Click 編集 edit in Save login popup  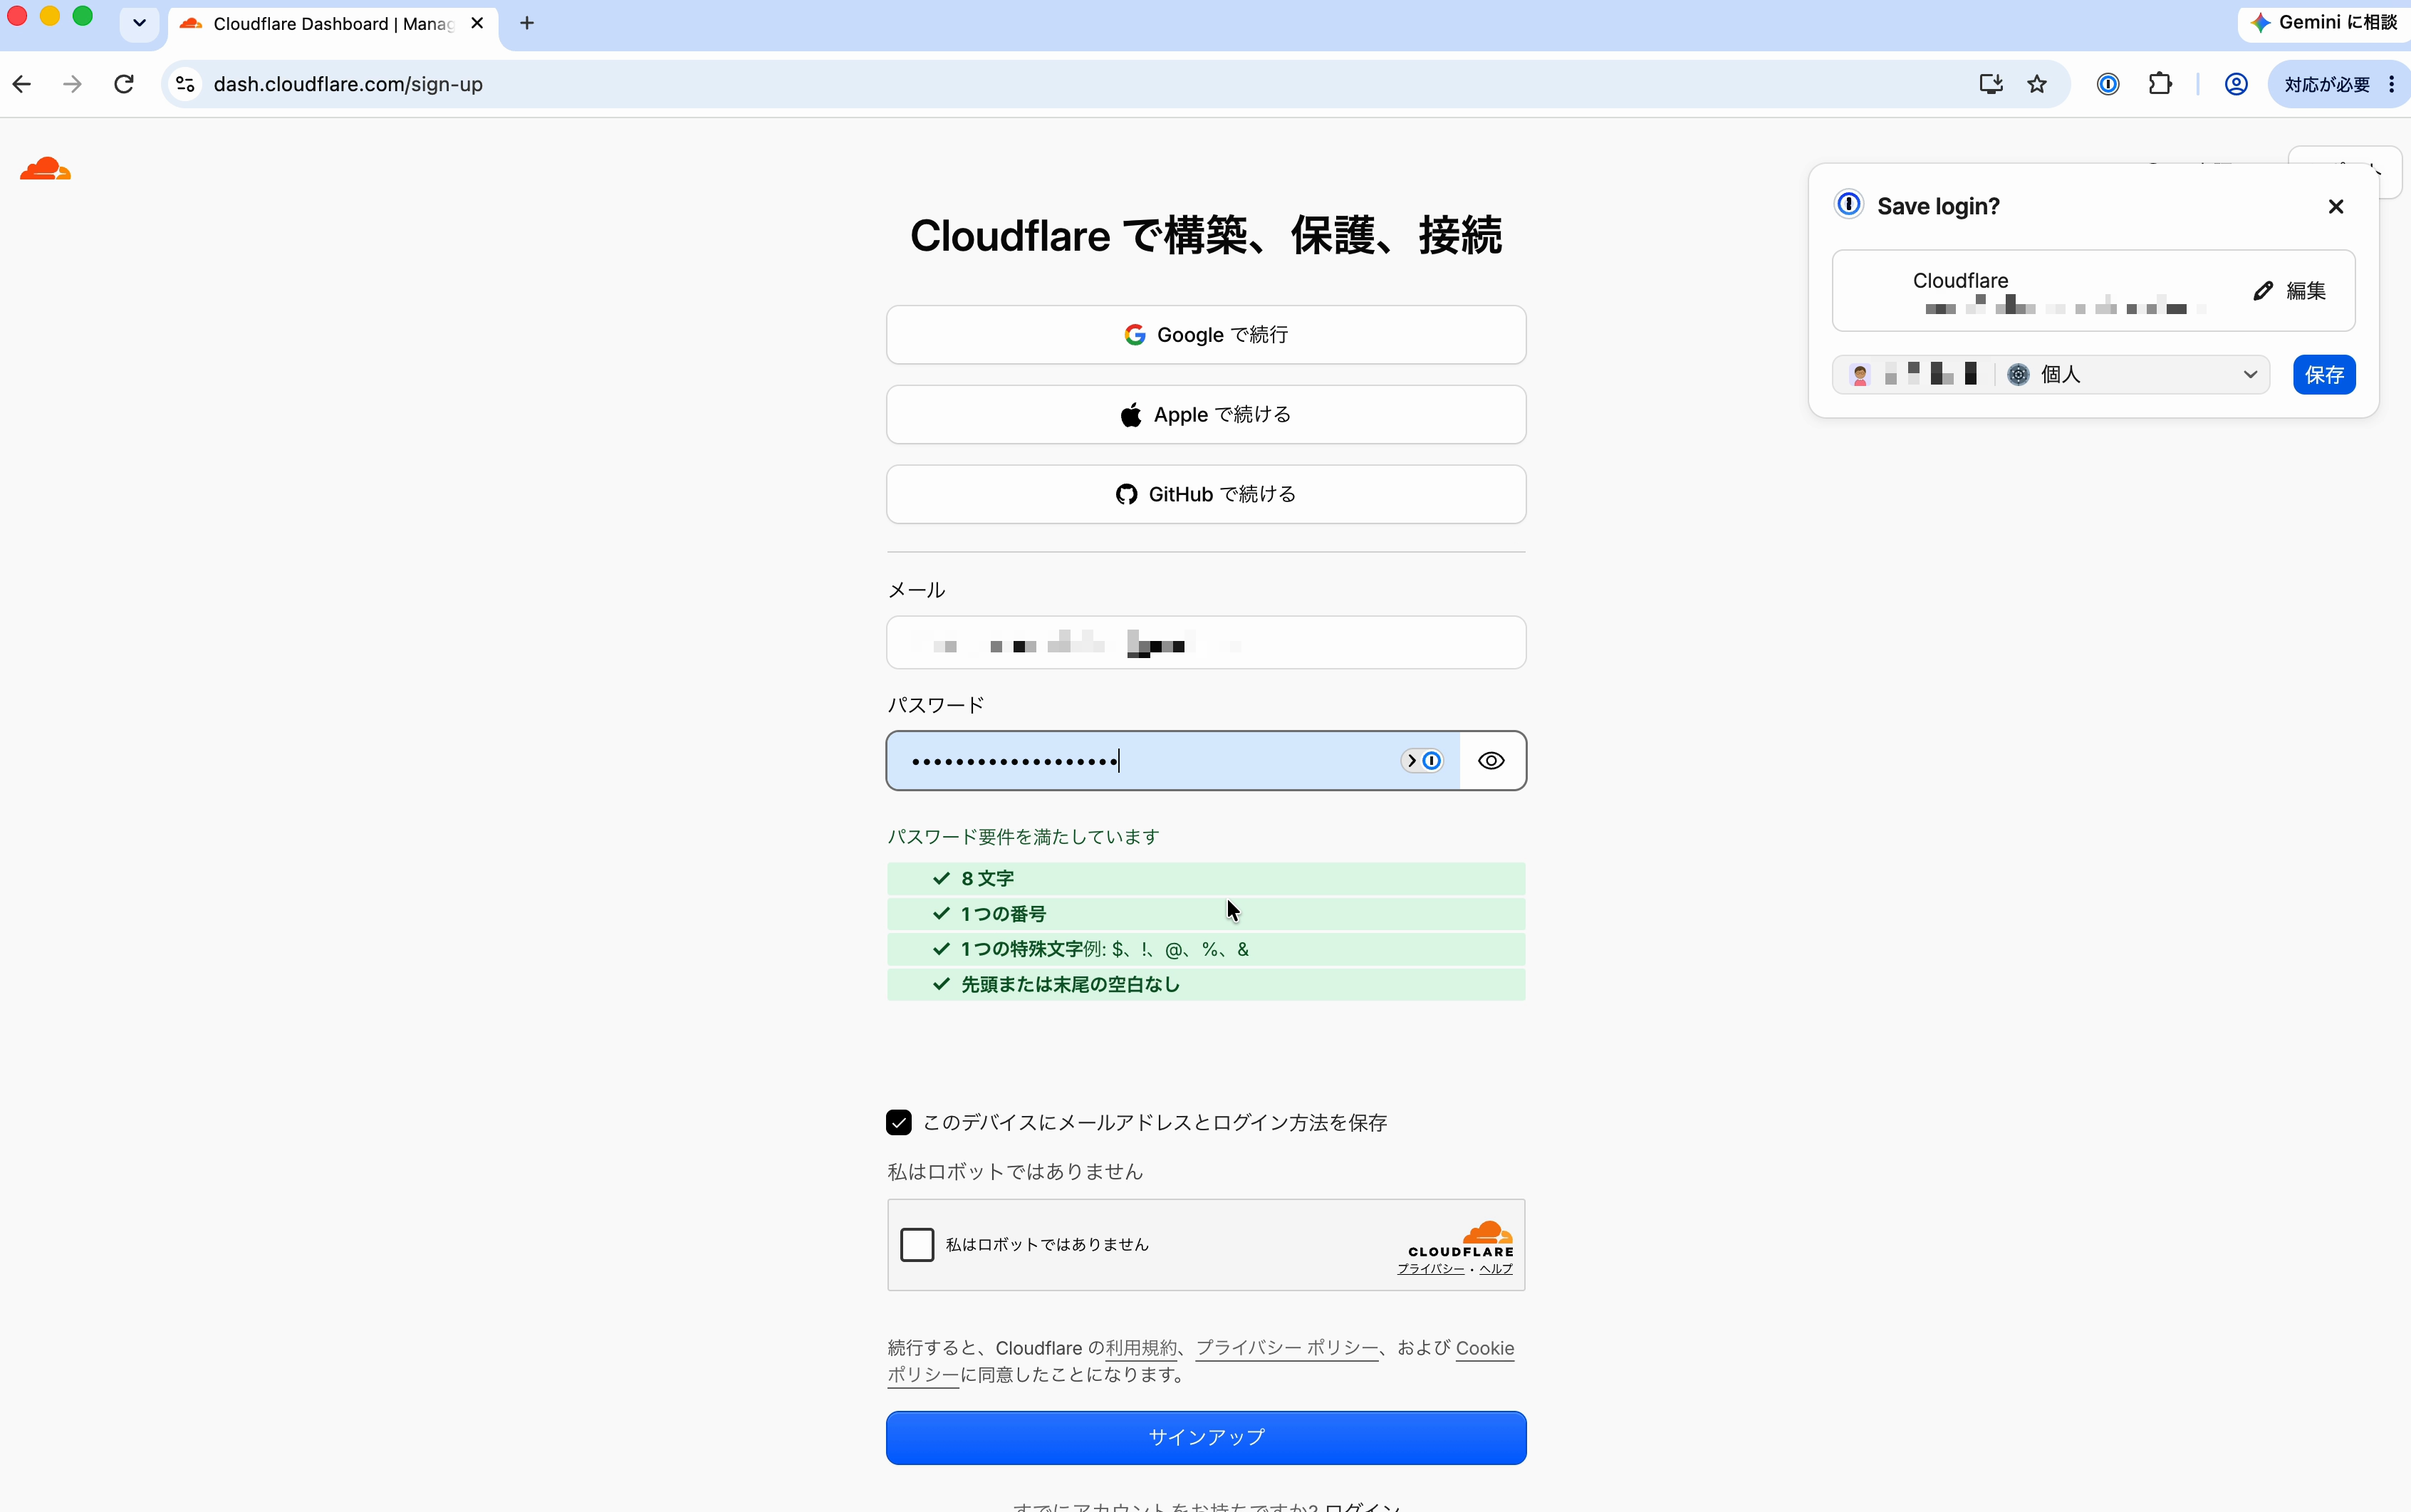2290,291
